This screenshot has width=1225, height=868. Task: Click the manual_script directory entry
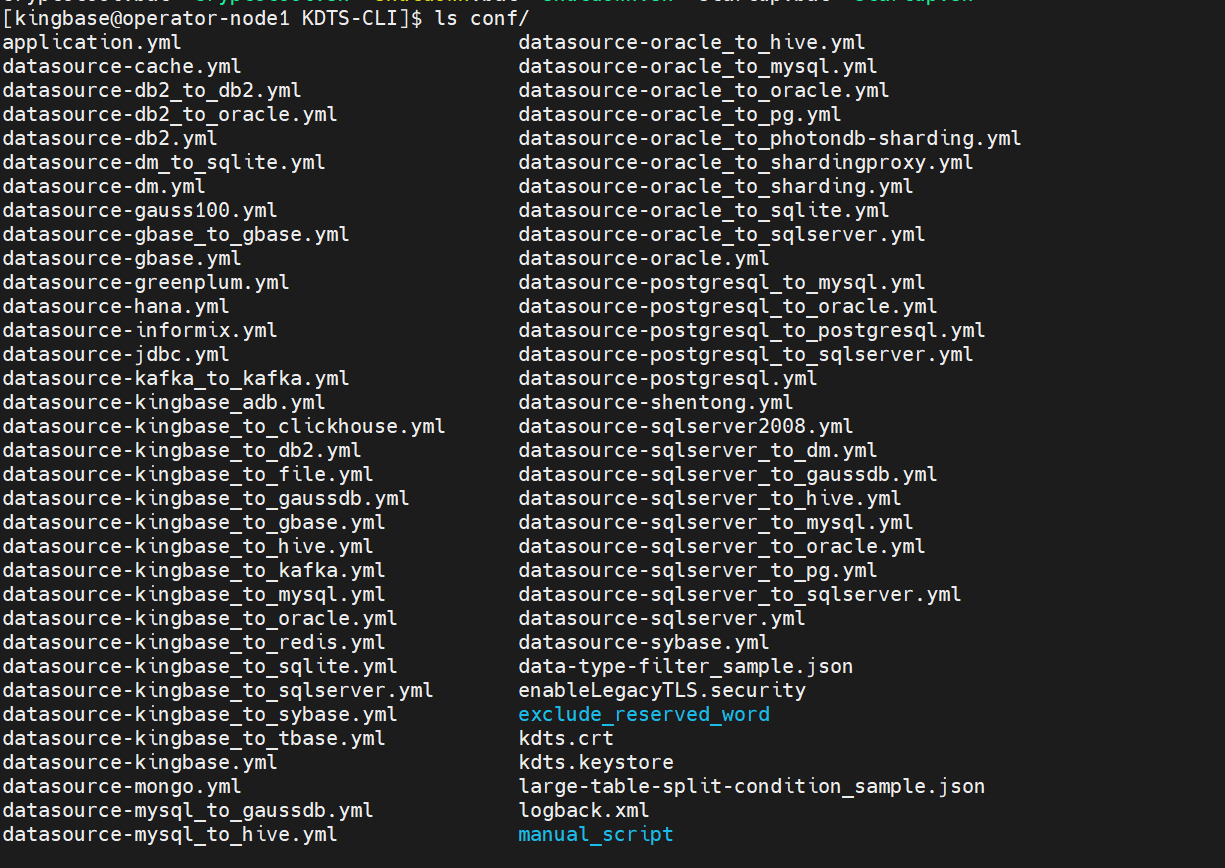pos(596,835)
